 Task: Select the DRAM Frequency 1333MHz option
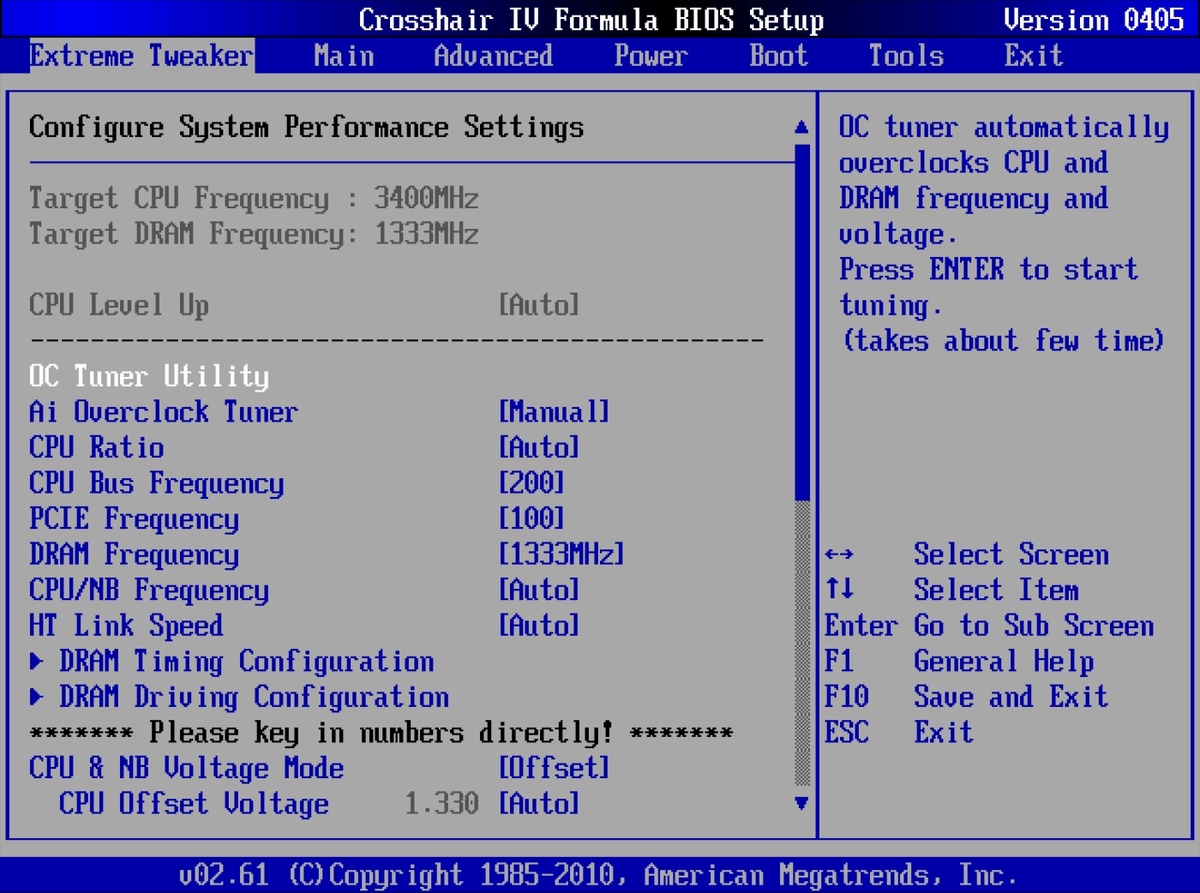click(560, 555)
